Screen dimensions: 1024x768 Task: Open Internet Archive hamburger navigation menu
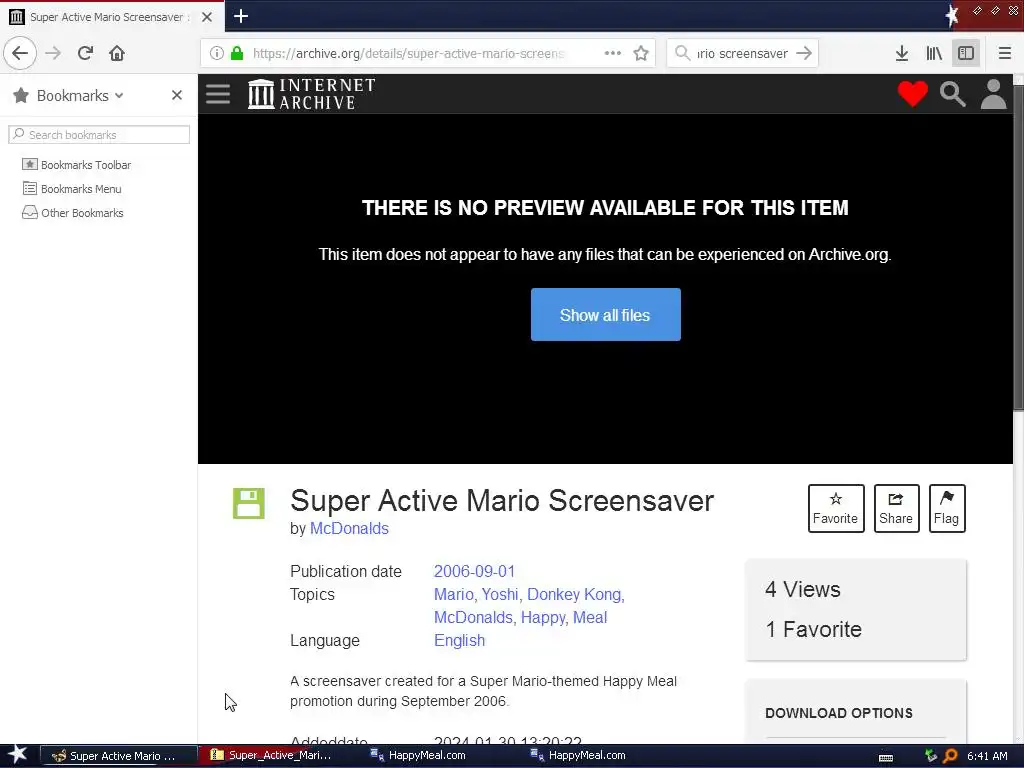(218, 94)
